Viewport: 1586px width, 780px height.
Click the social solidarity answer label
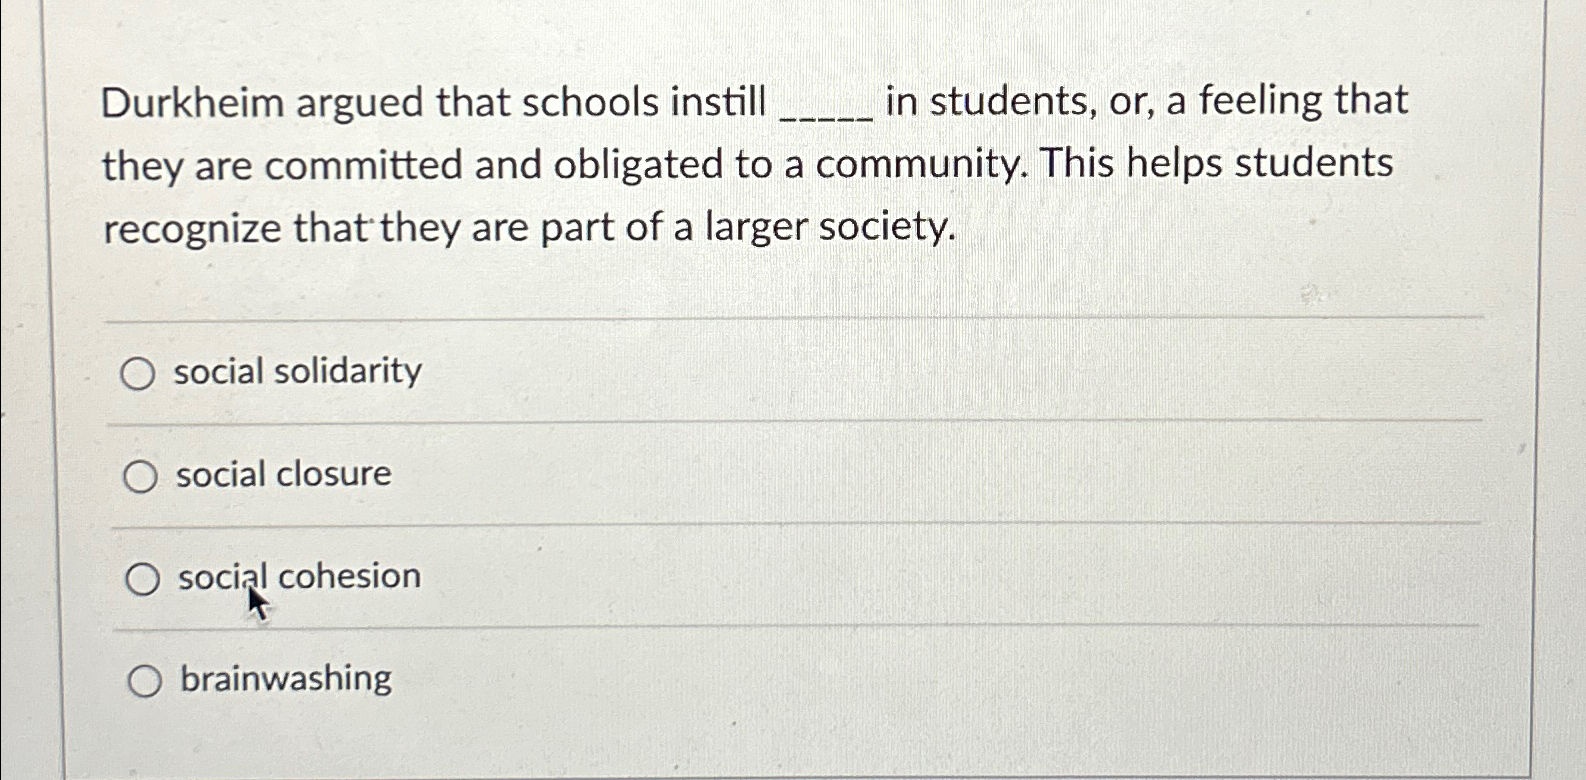tap(297, 371)
